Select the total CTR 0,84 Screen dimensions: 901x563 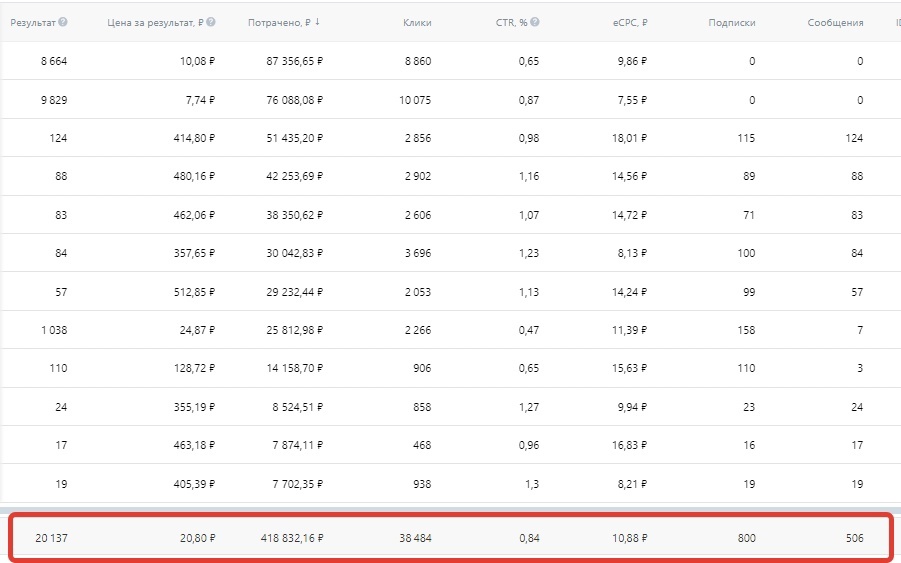pos(529,538)
